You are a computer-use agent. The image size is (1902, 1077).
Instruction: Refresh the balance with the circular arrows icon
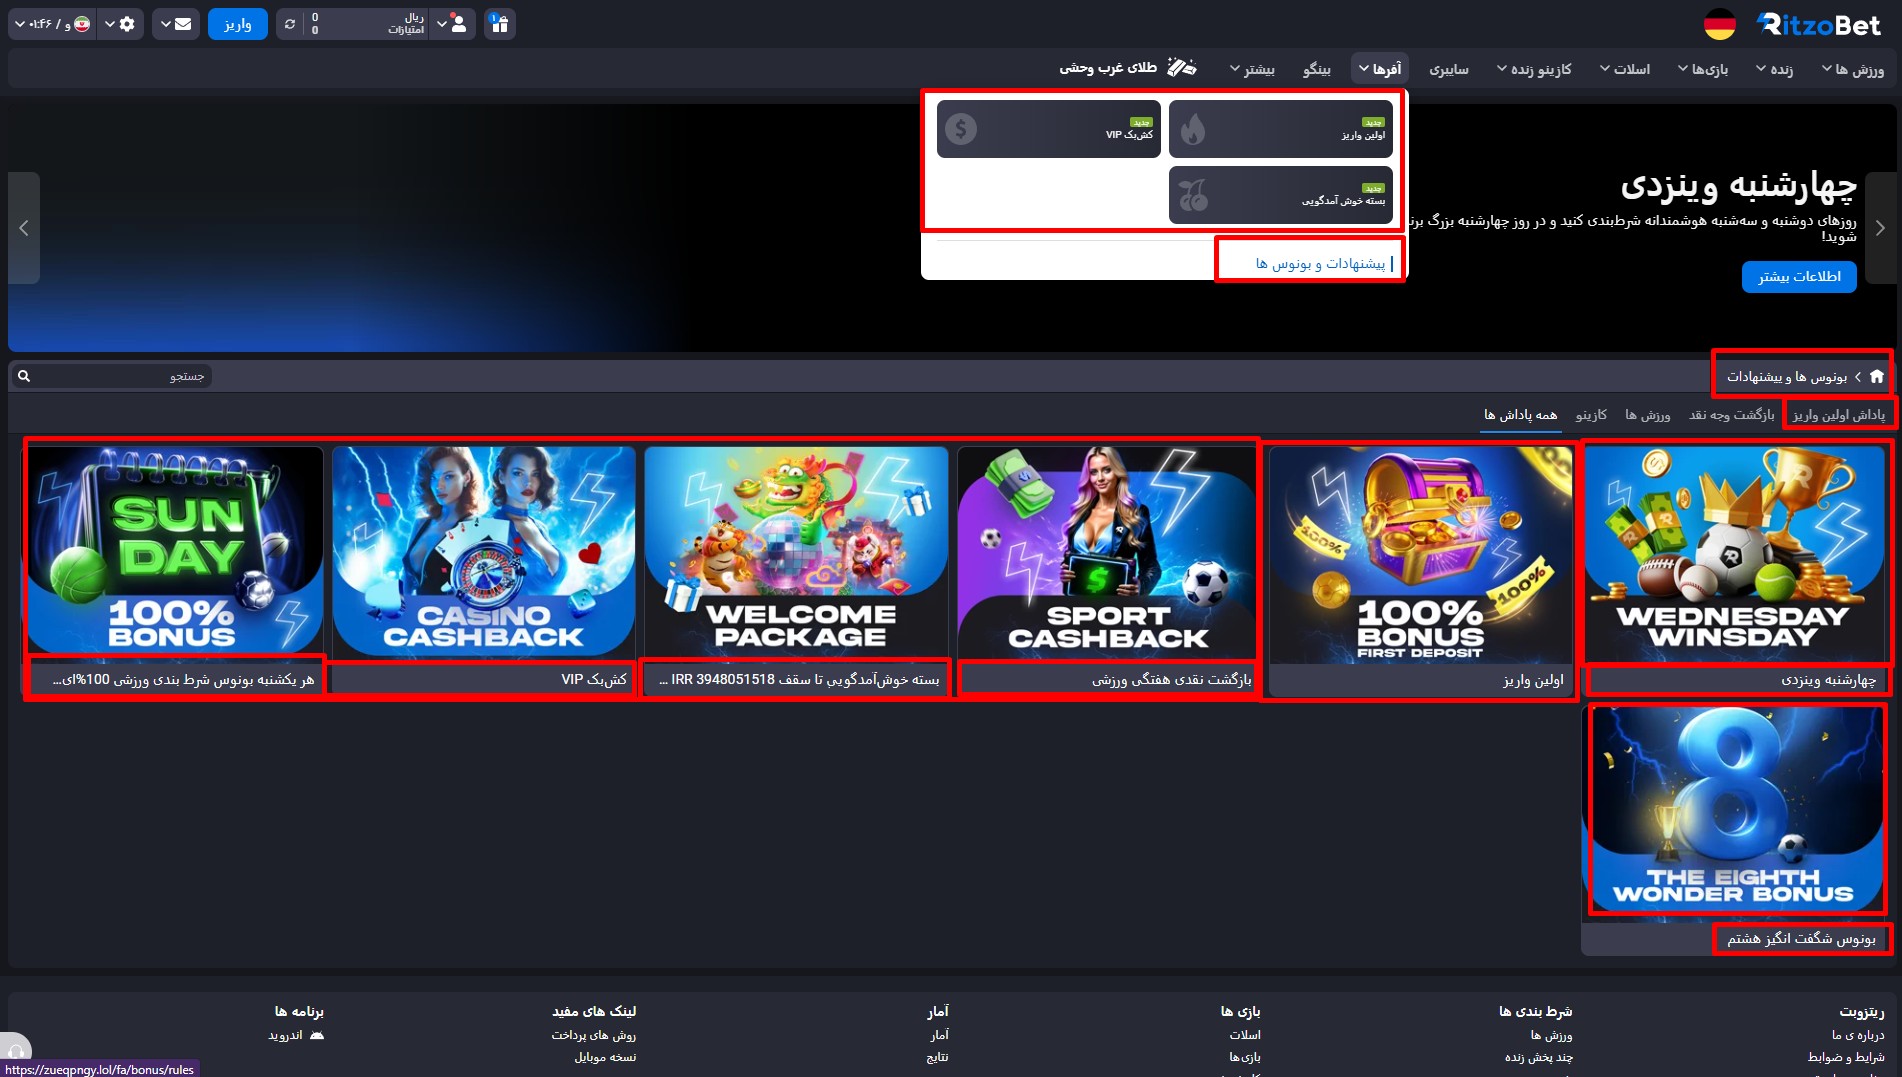click(290, 24)
